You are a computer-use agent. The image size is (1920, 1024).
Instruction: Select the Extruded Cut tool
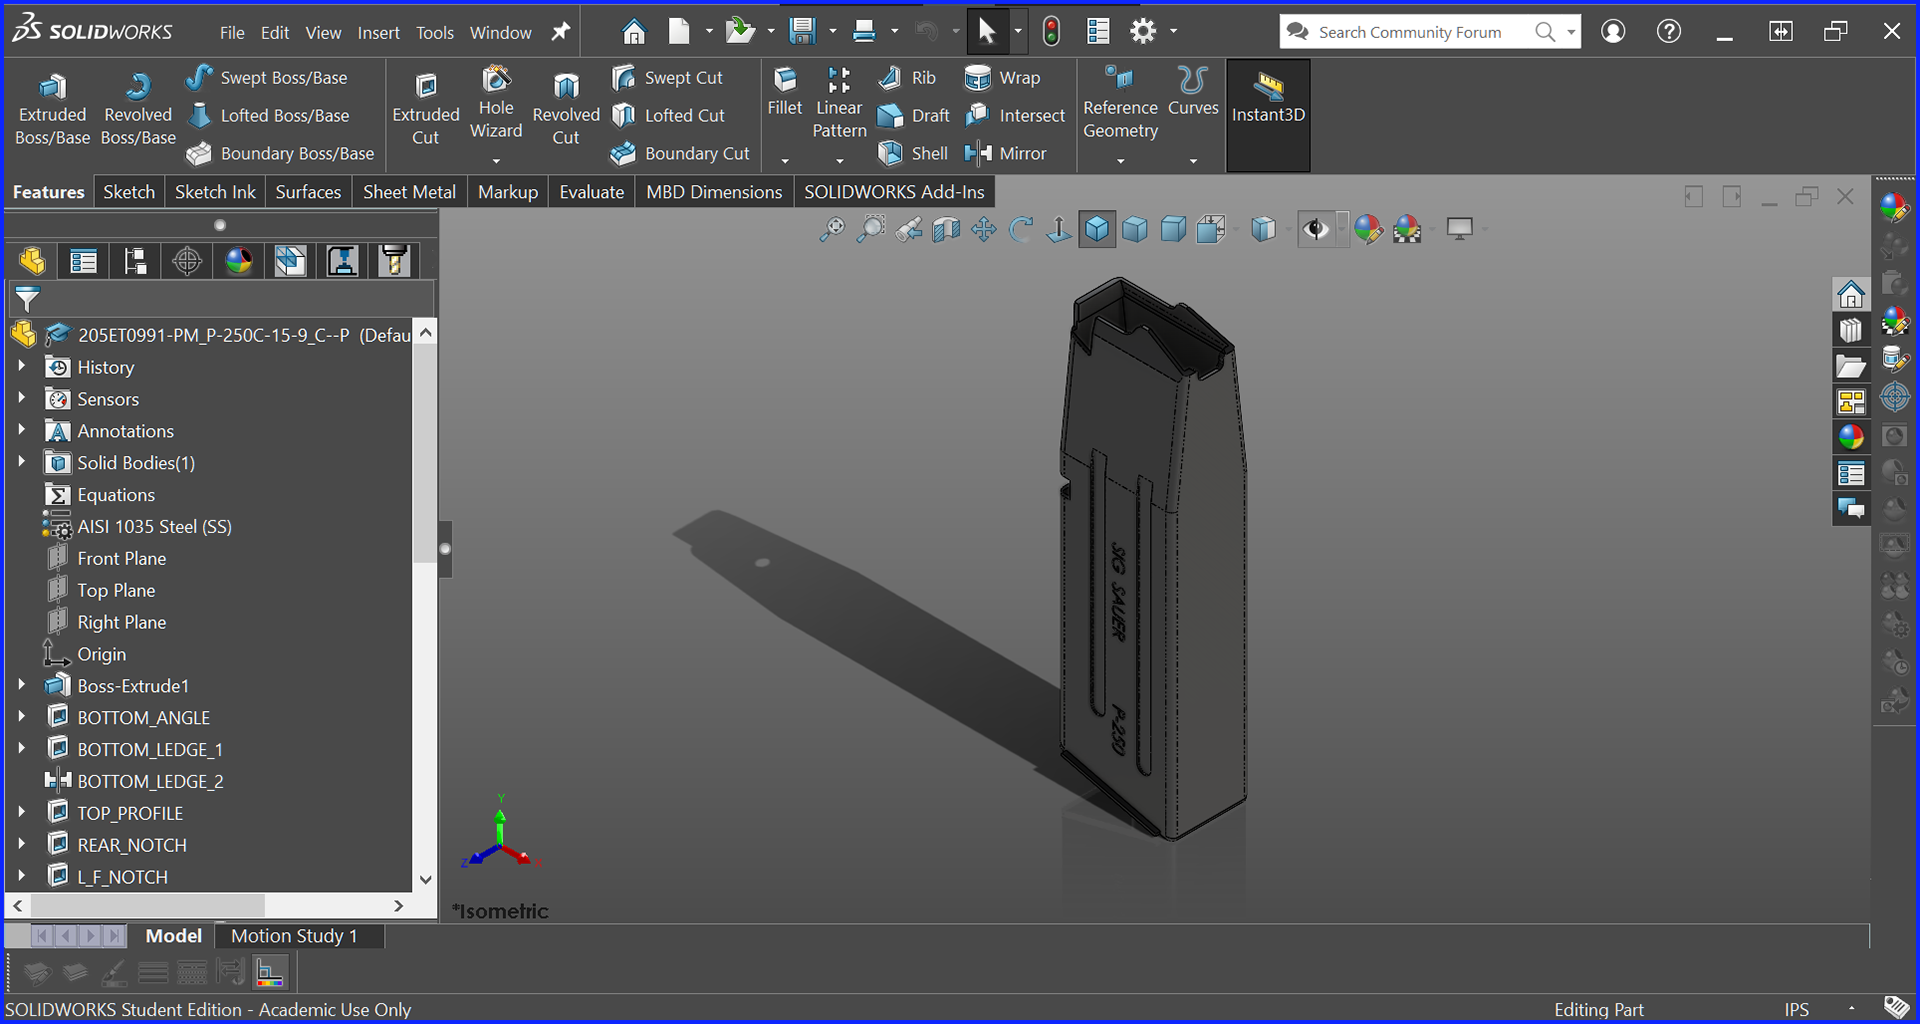point(425,109)
